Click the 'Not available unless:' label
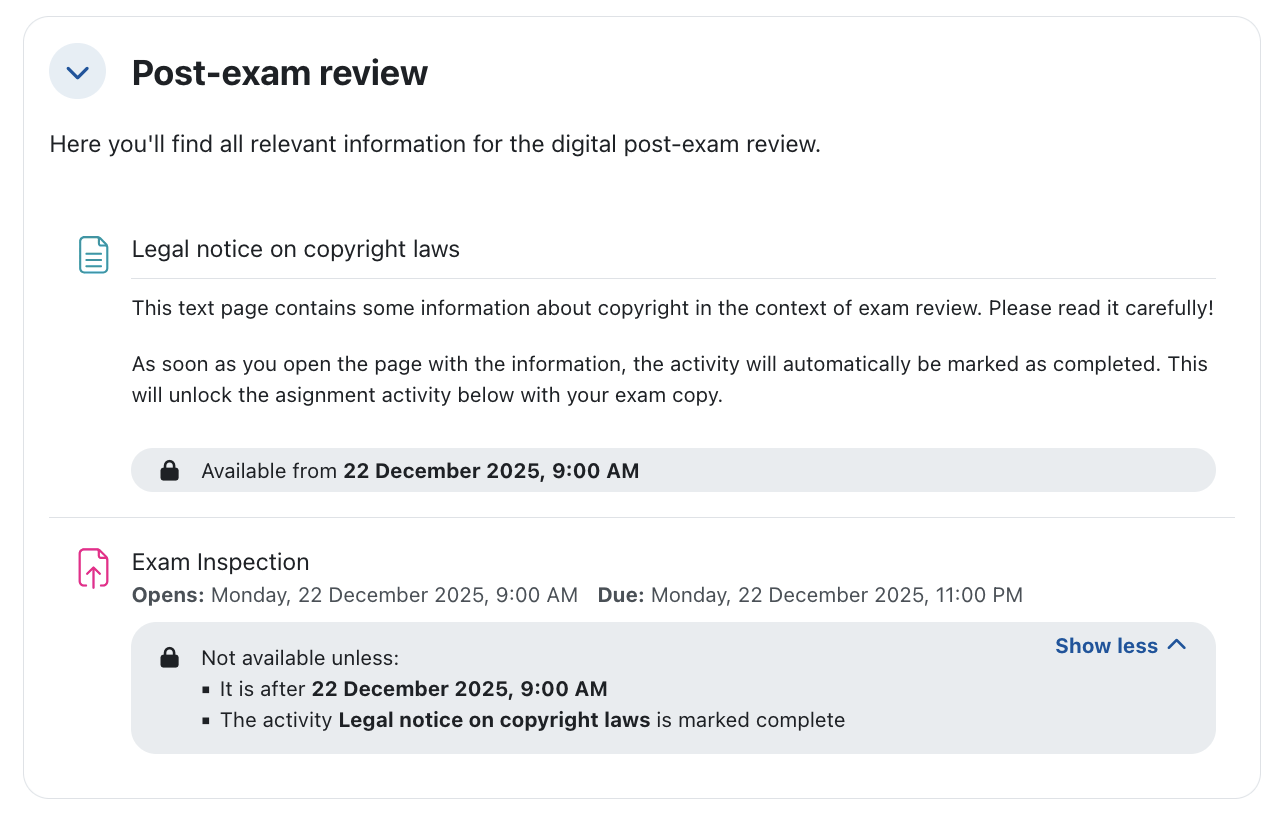Image resolution: width=1280 pixels, height=820 pixels. [x=300, y=658]
